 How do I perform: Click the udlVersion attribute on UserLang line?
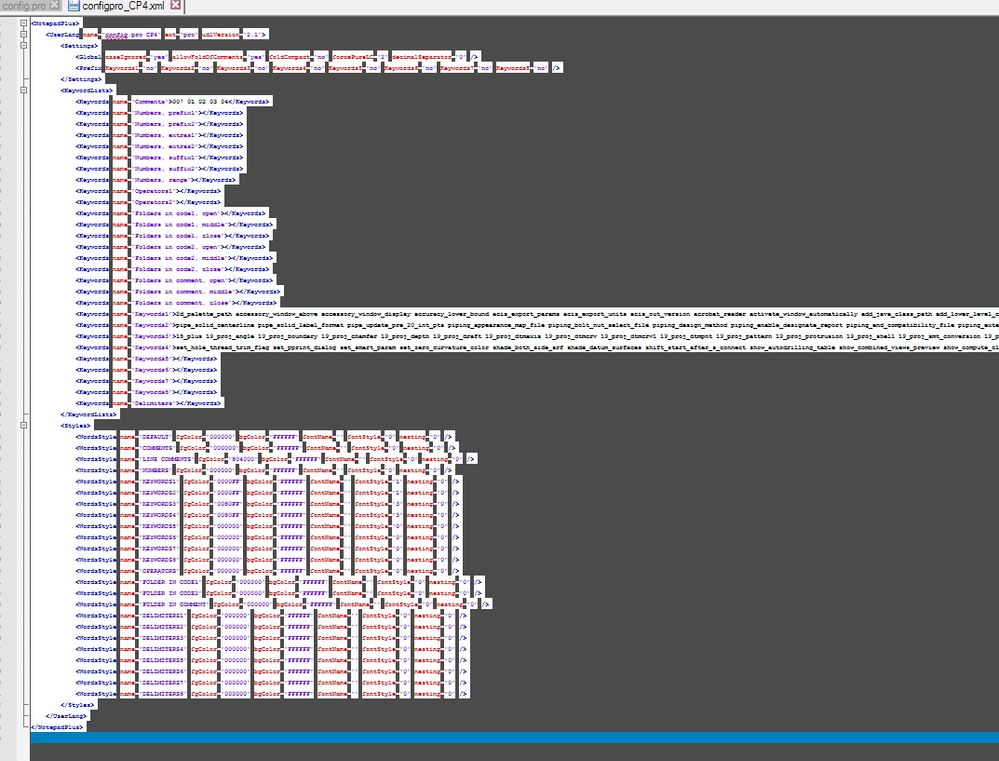pyautogui.click(x=220, y=34)
